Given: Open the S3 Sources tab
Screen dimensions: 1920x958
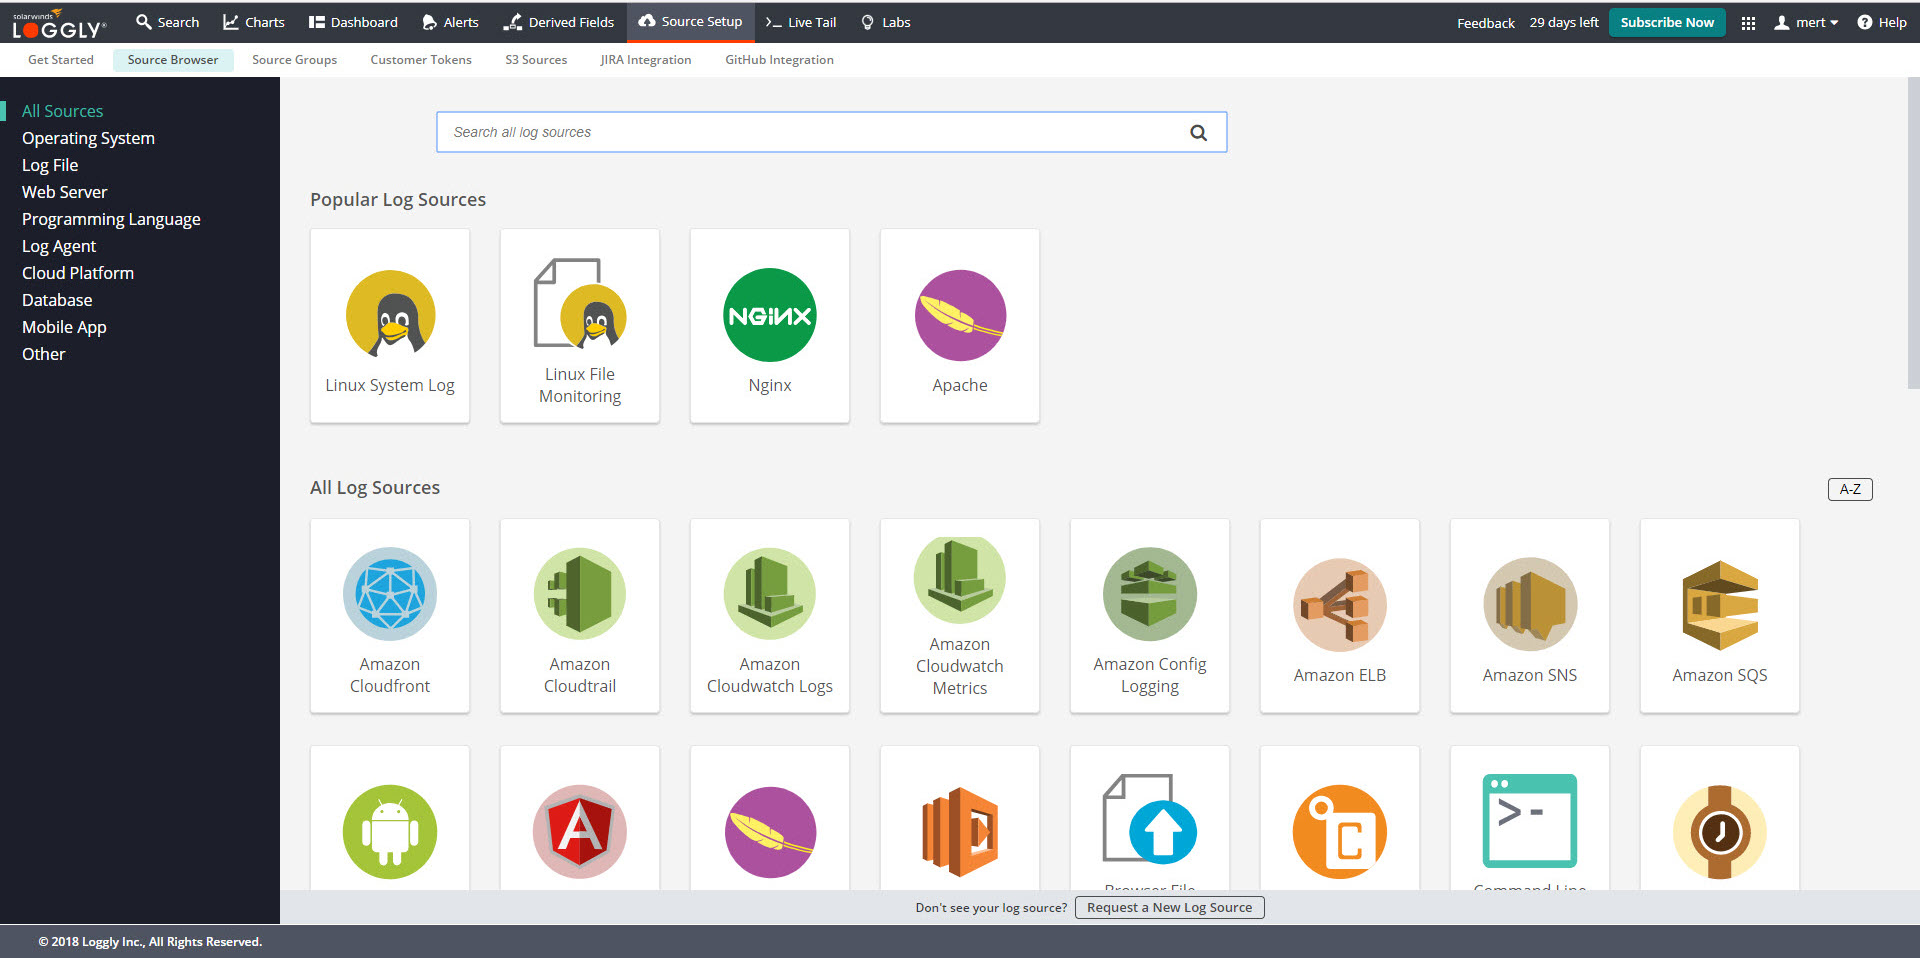Looking at the screenshot, I should pos(536,60).
